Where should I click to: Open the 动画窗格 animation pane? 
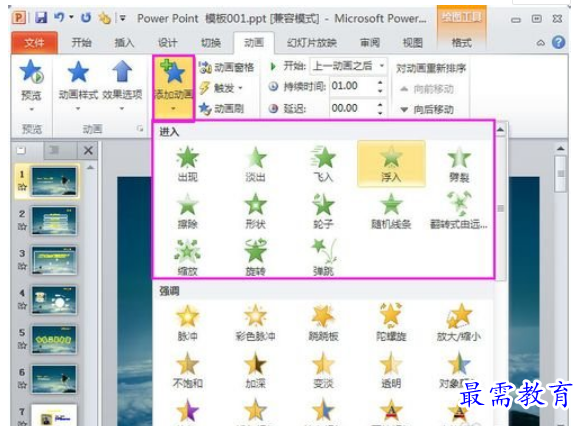(x=226, y=67)
